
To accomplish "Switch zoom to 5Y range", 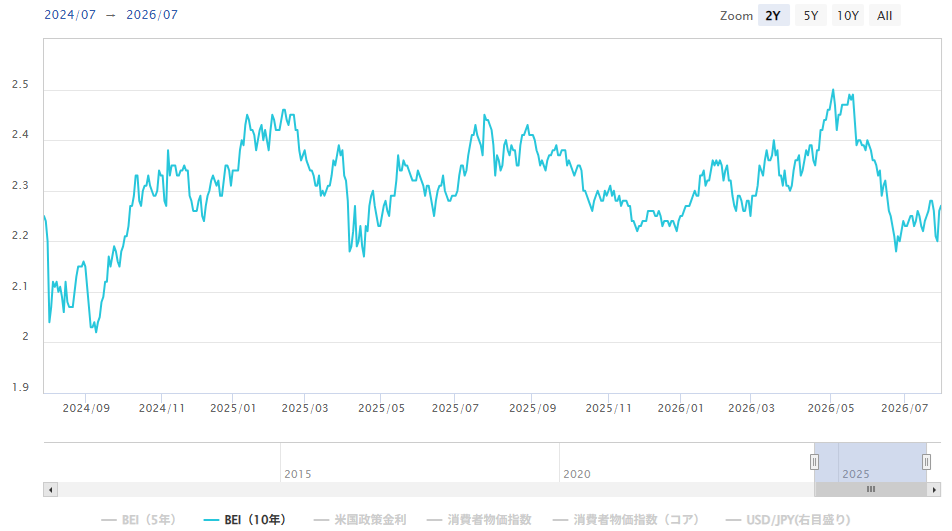I will point(811,16).
